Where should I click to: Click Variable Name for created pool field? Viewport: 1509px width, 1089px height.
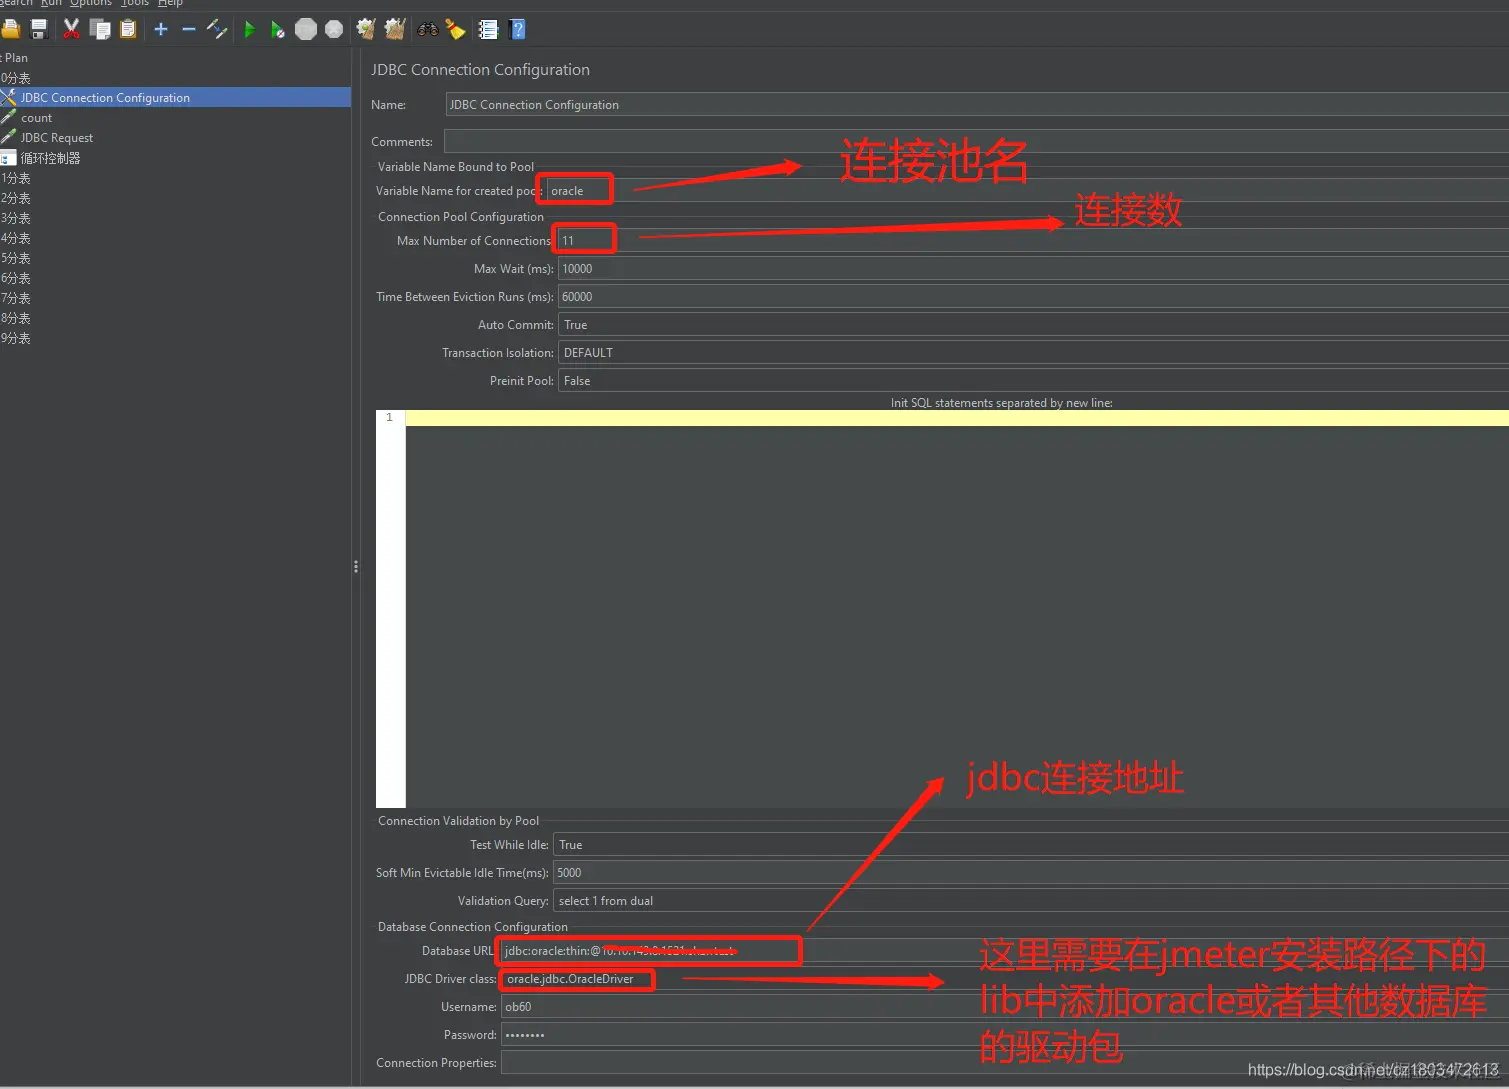pyautogui.click(x=1028, y=191)
